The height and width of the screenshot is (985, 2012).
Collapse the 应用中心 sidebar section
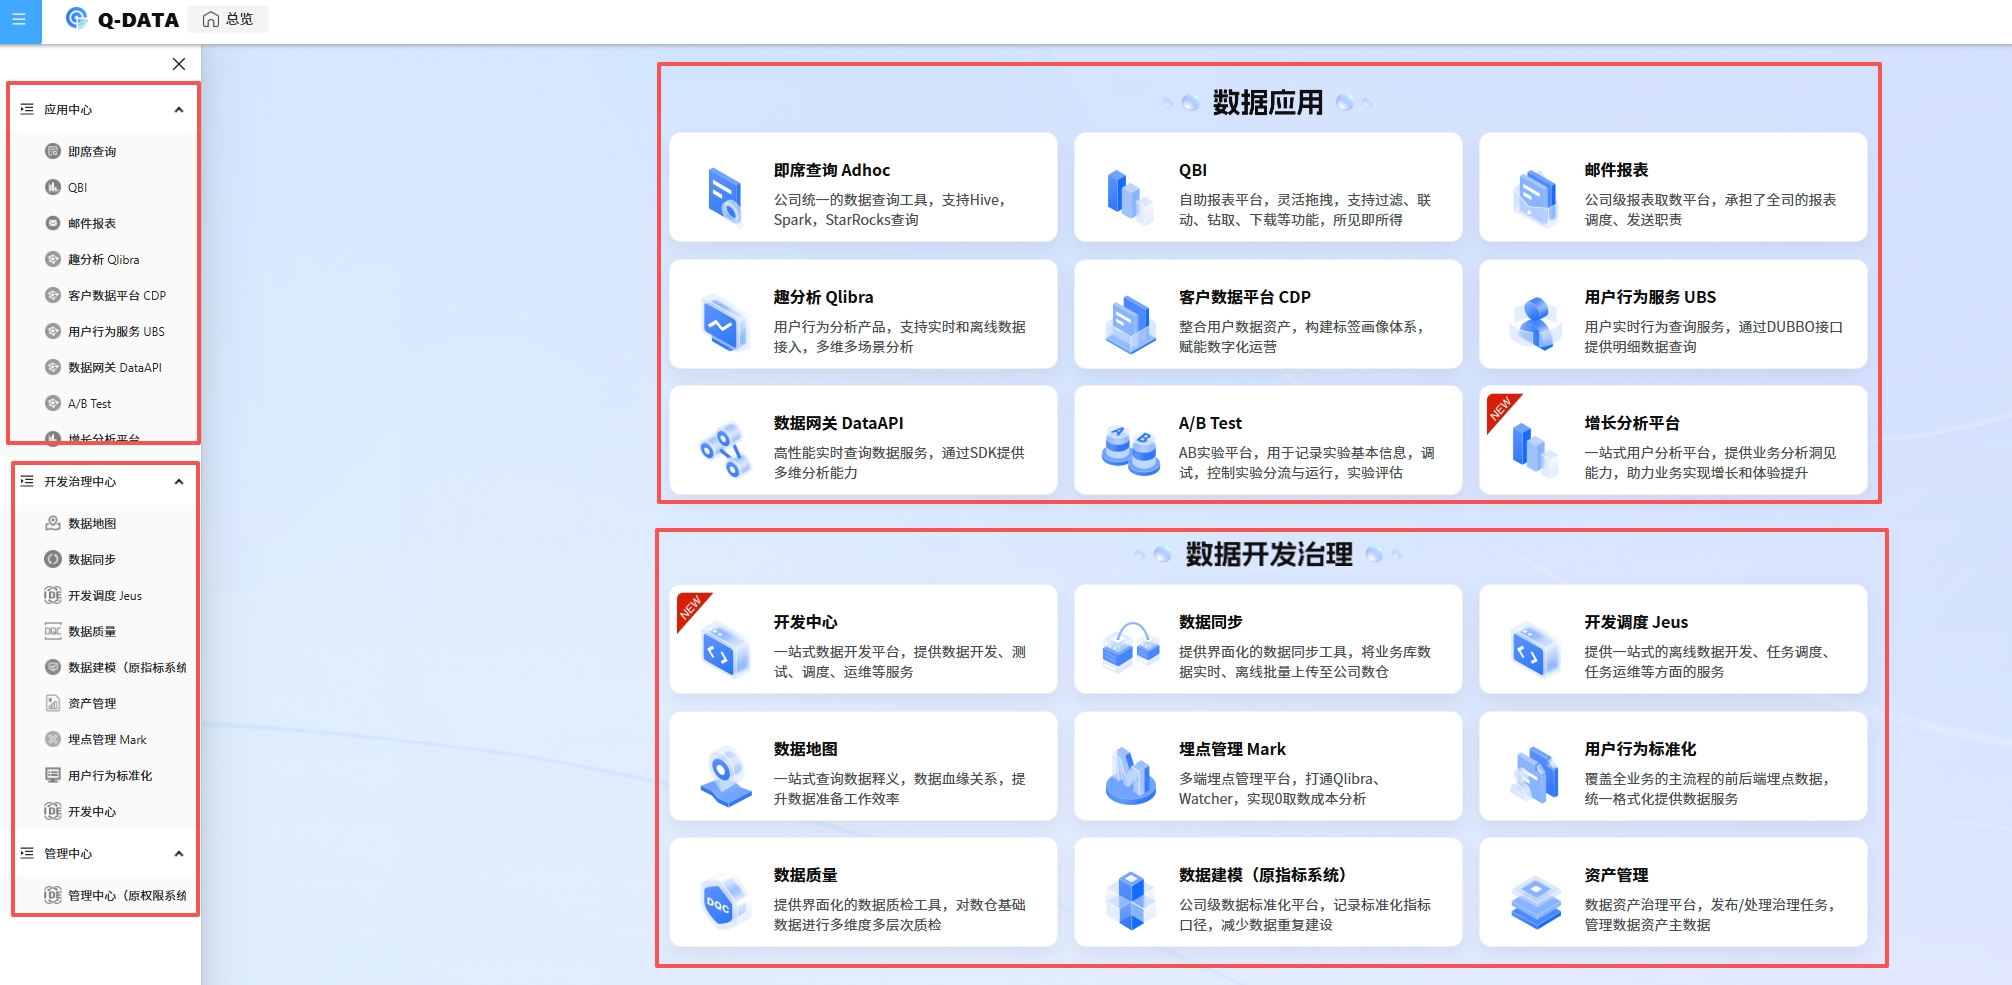(179, 110)
